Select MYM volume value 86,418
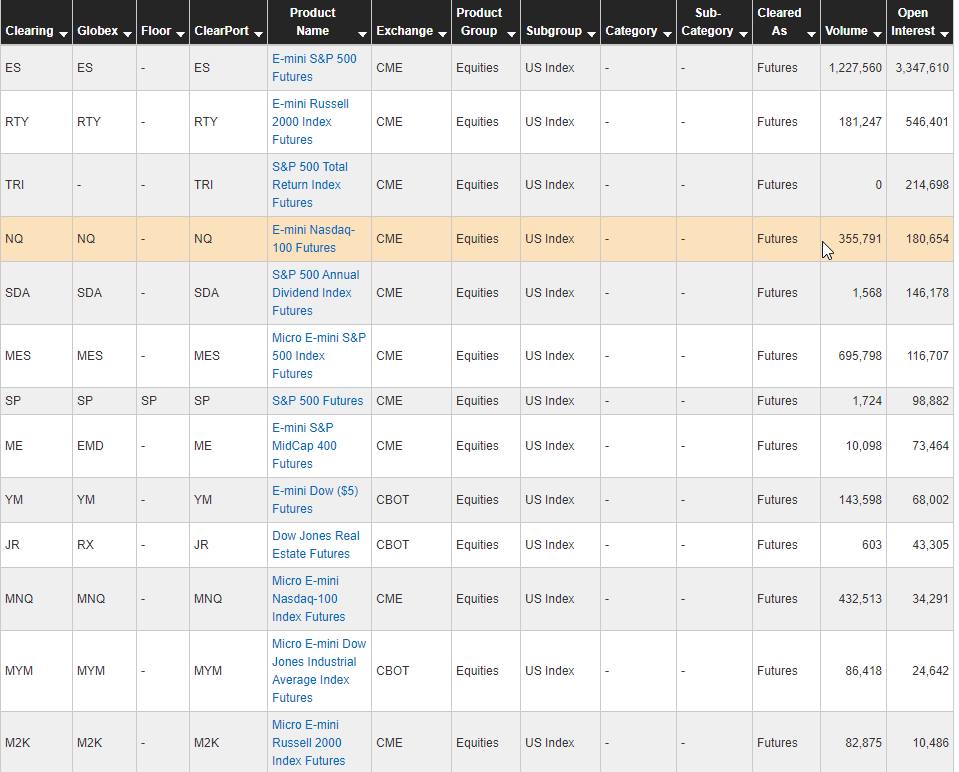This screenshot has width=959, height=772. click(x=864, y=670)
